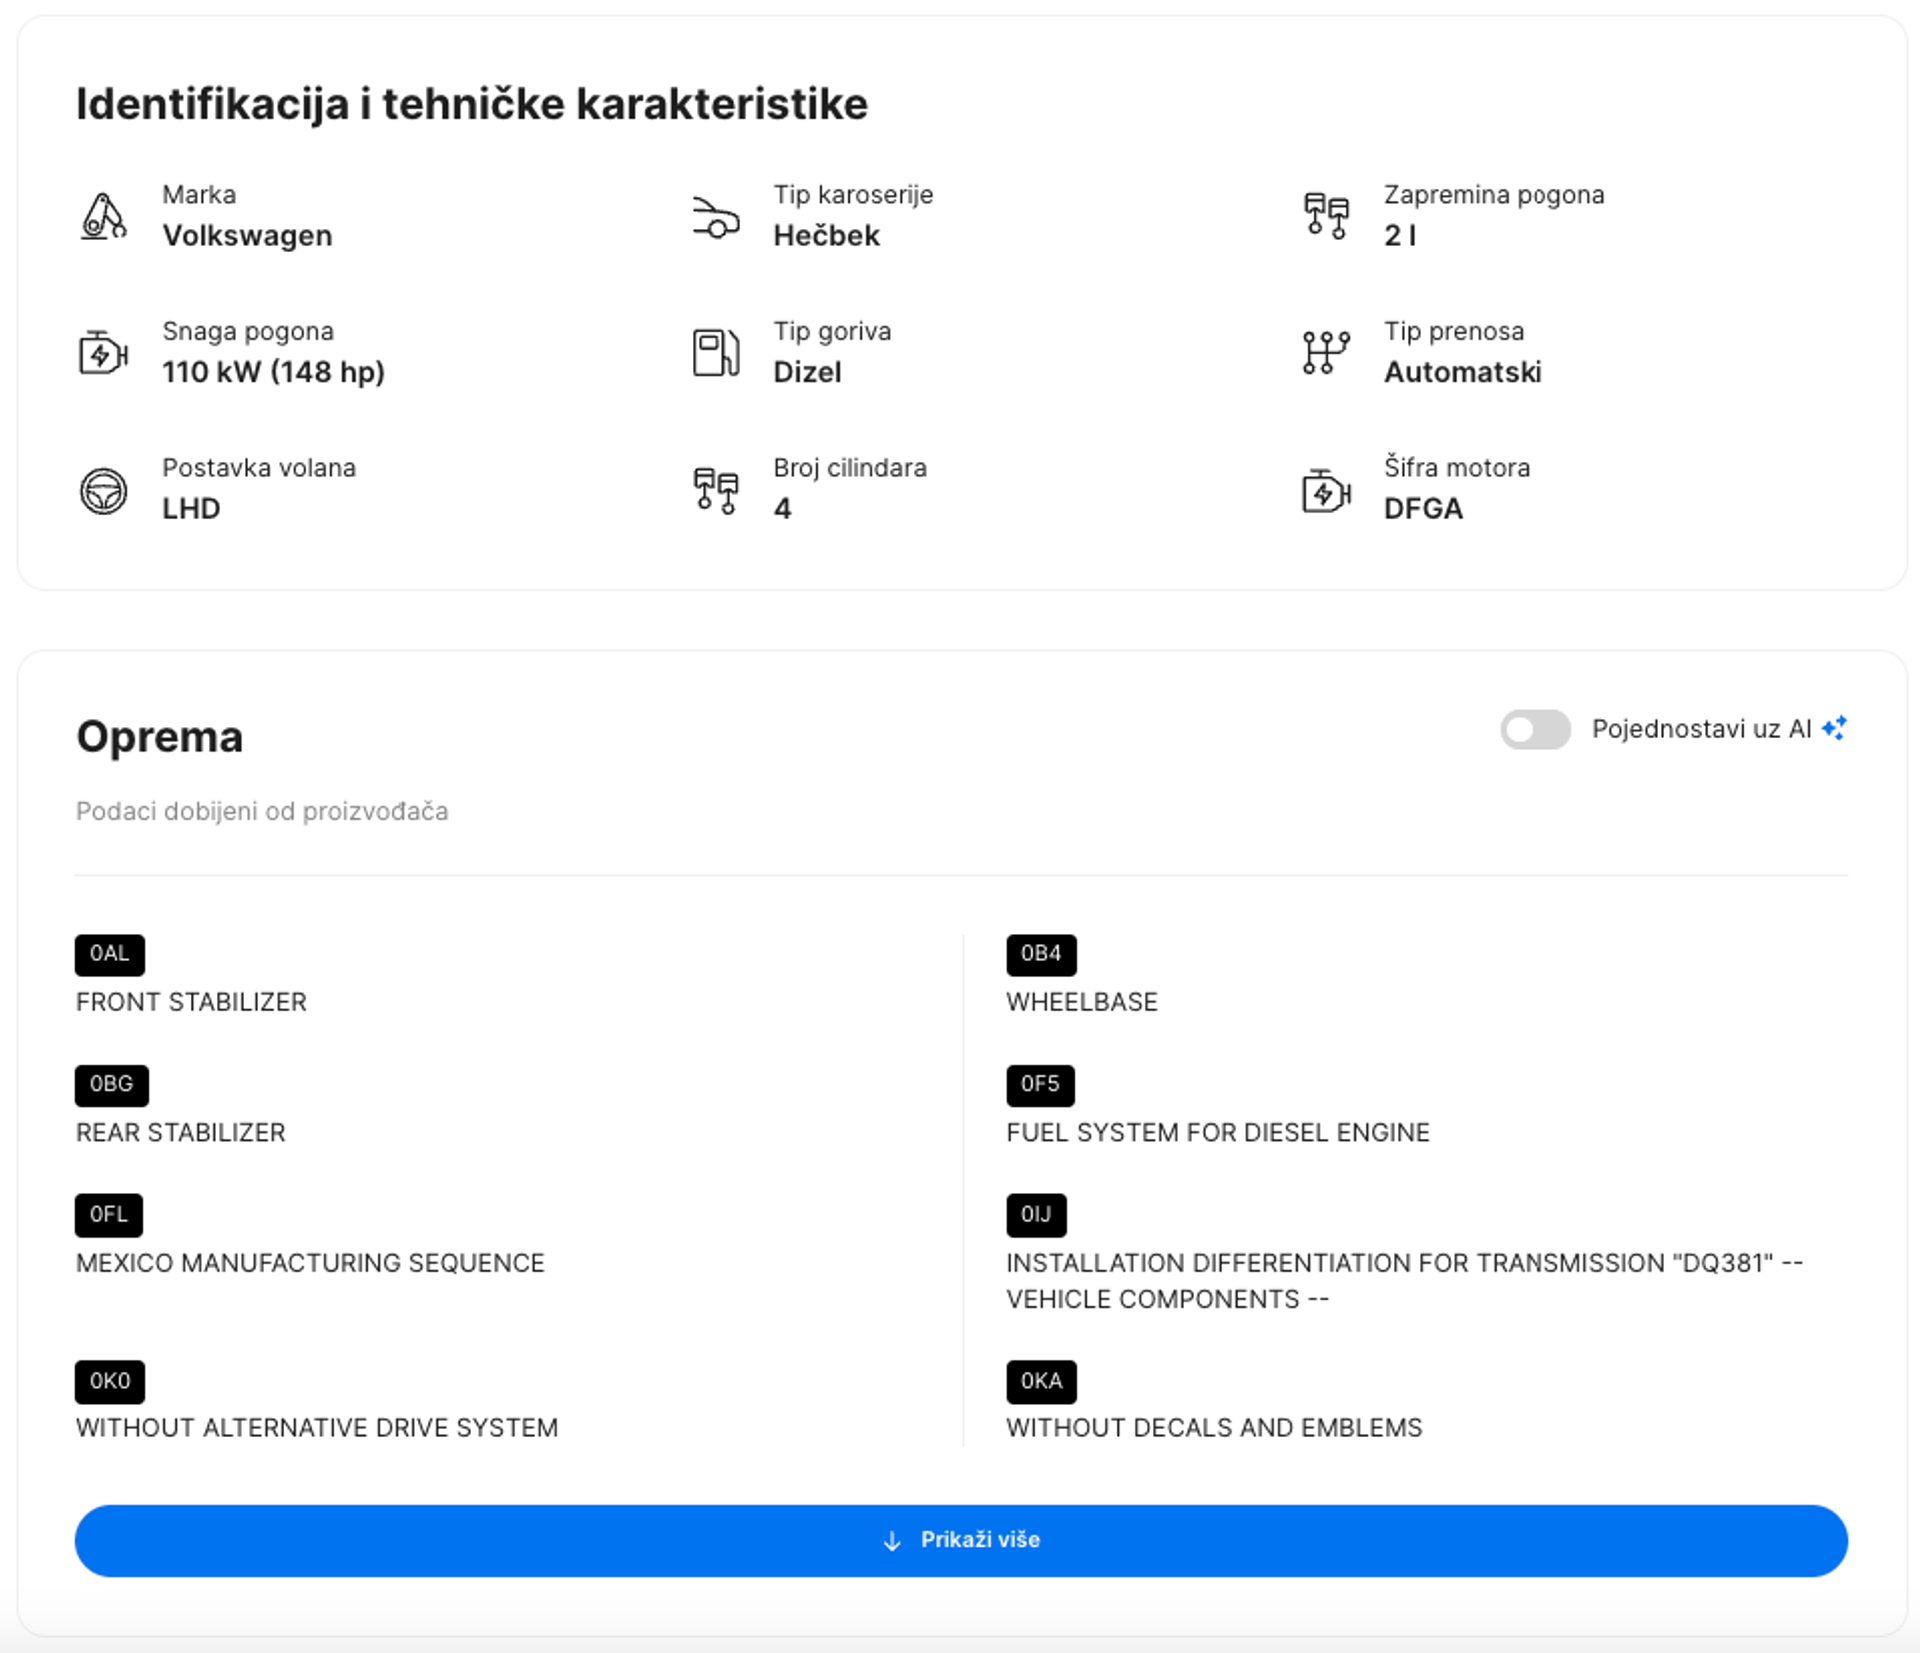Click the 0AL equipment code badge

click(x=110, y=954)
